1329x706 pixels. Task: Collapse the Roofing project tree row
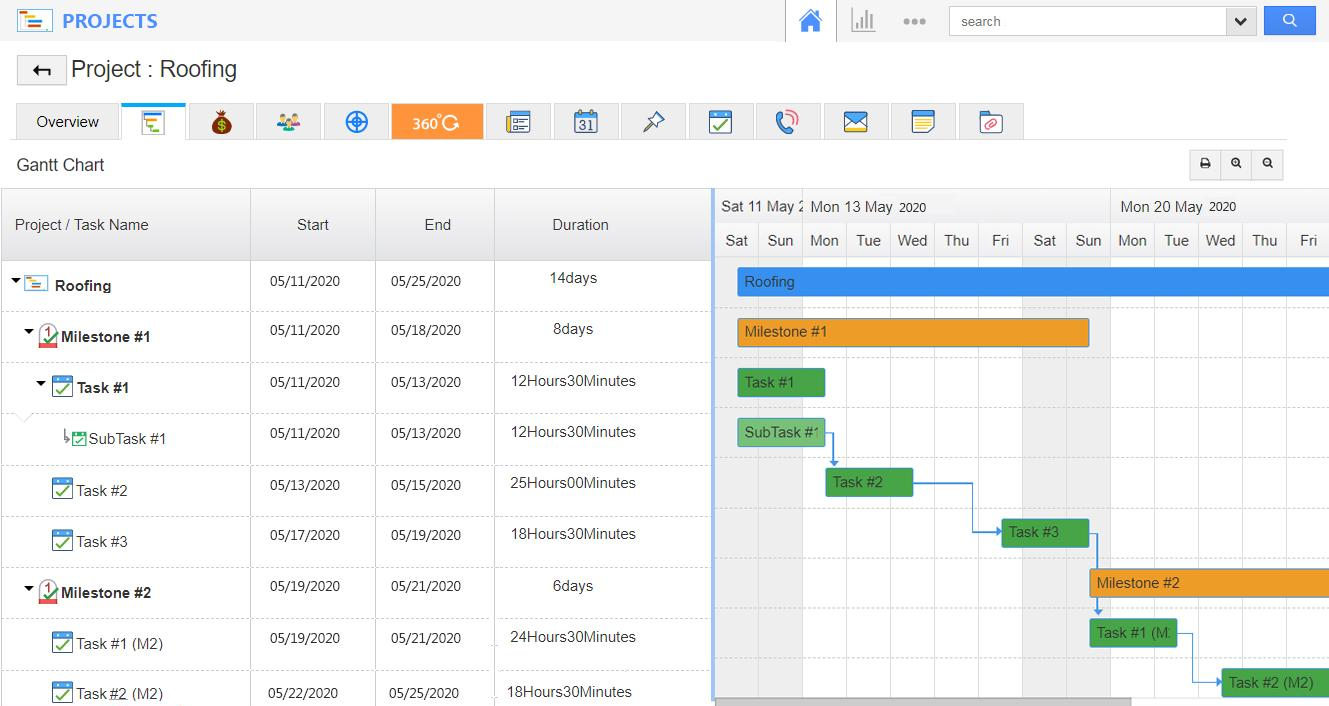tap(16, 282)
